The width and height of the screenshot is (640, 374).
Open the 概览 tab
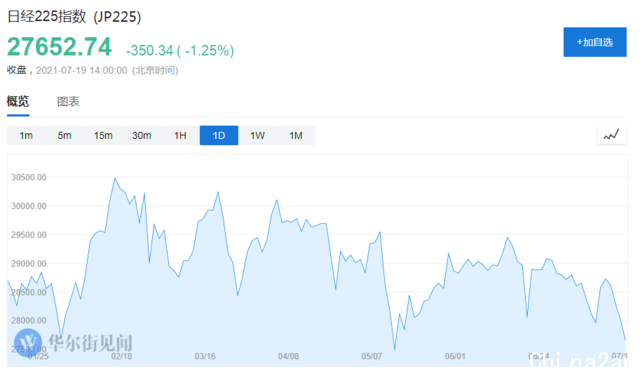[18, 101]
